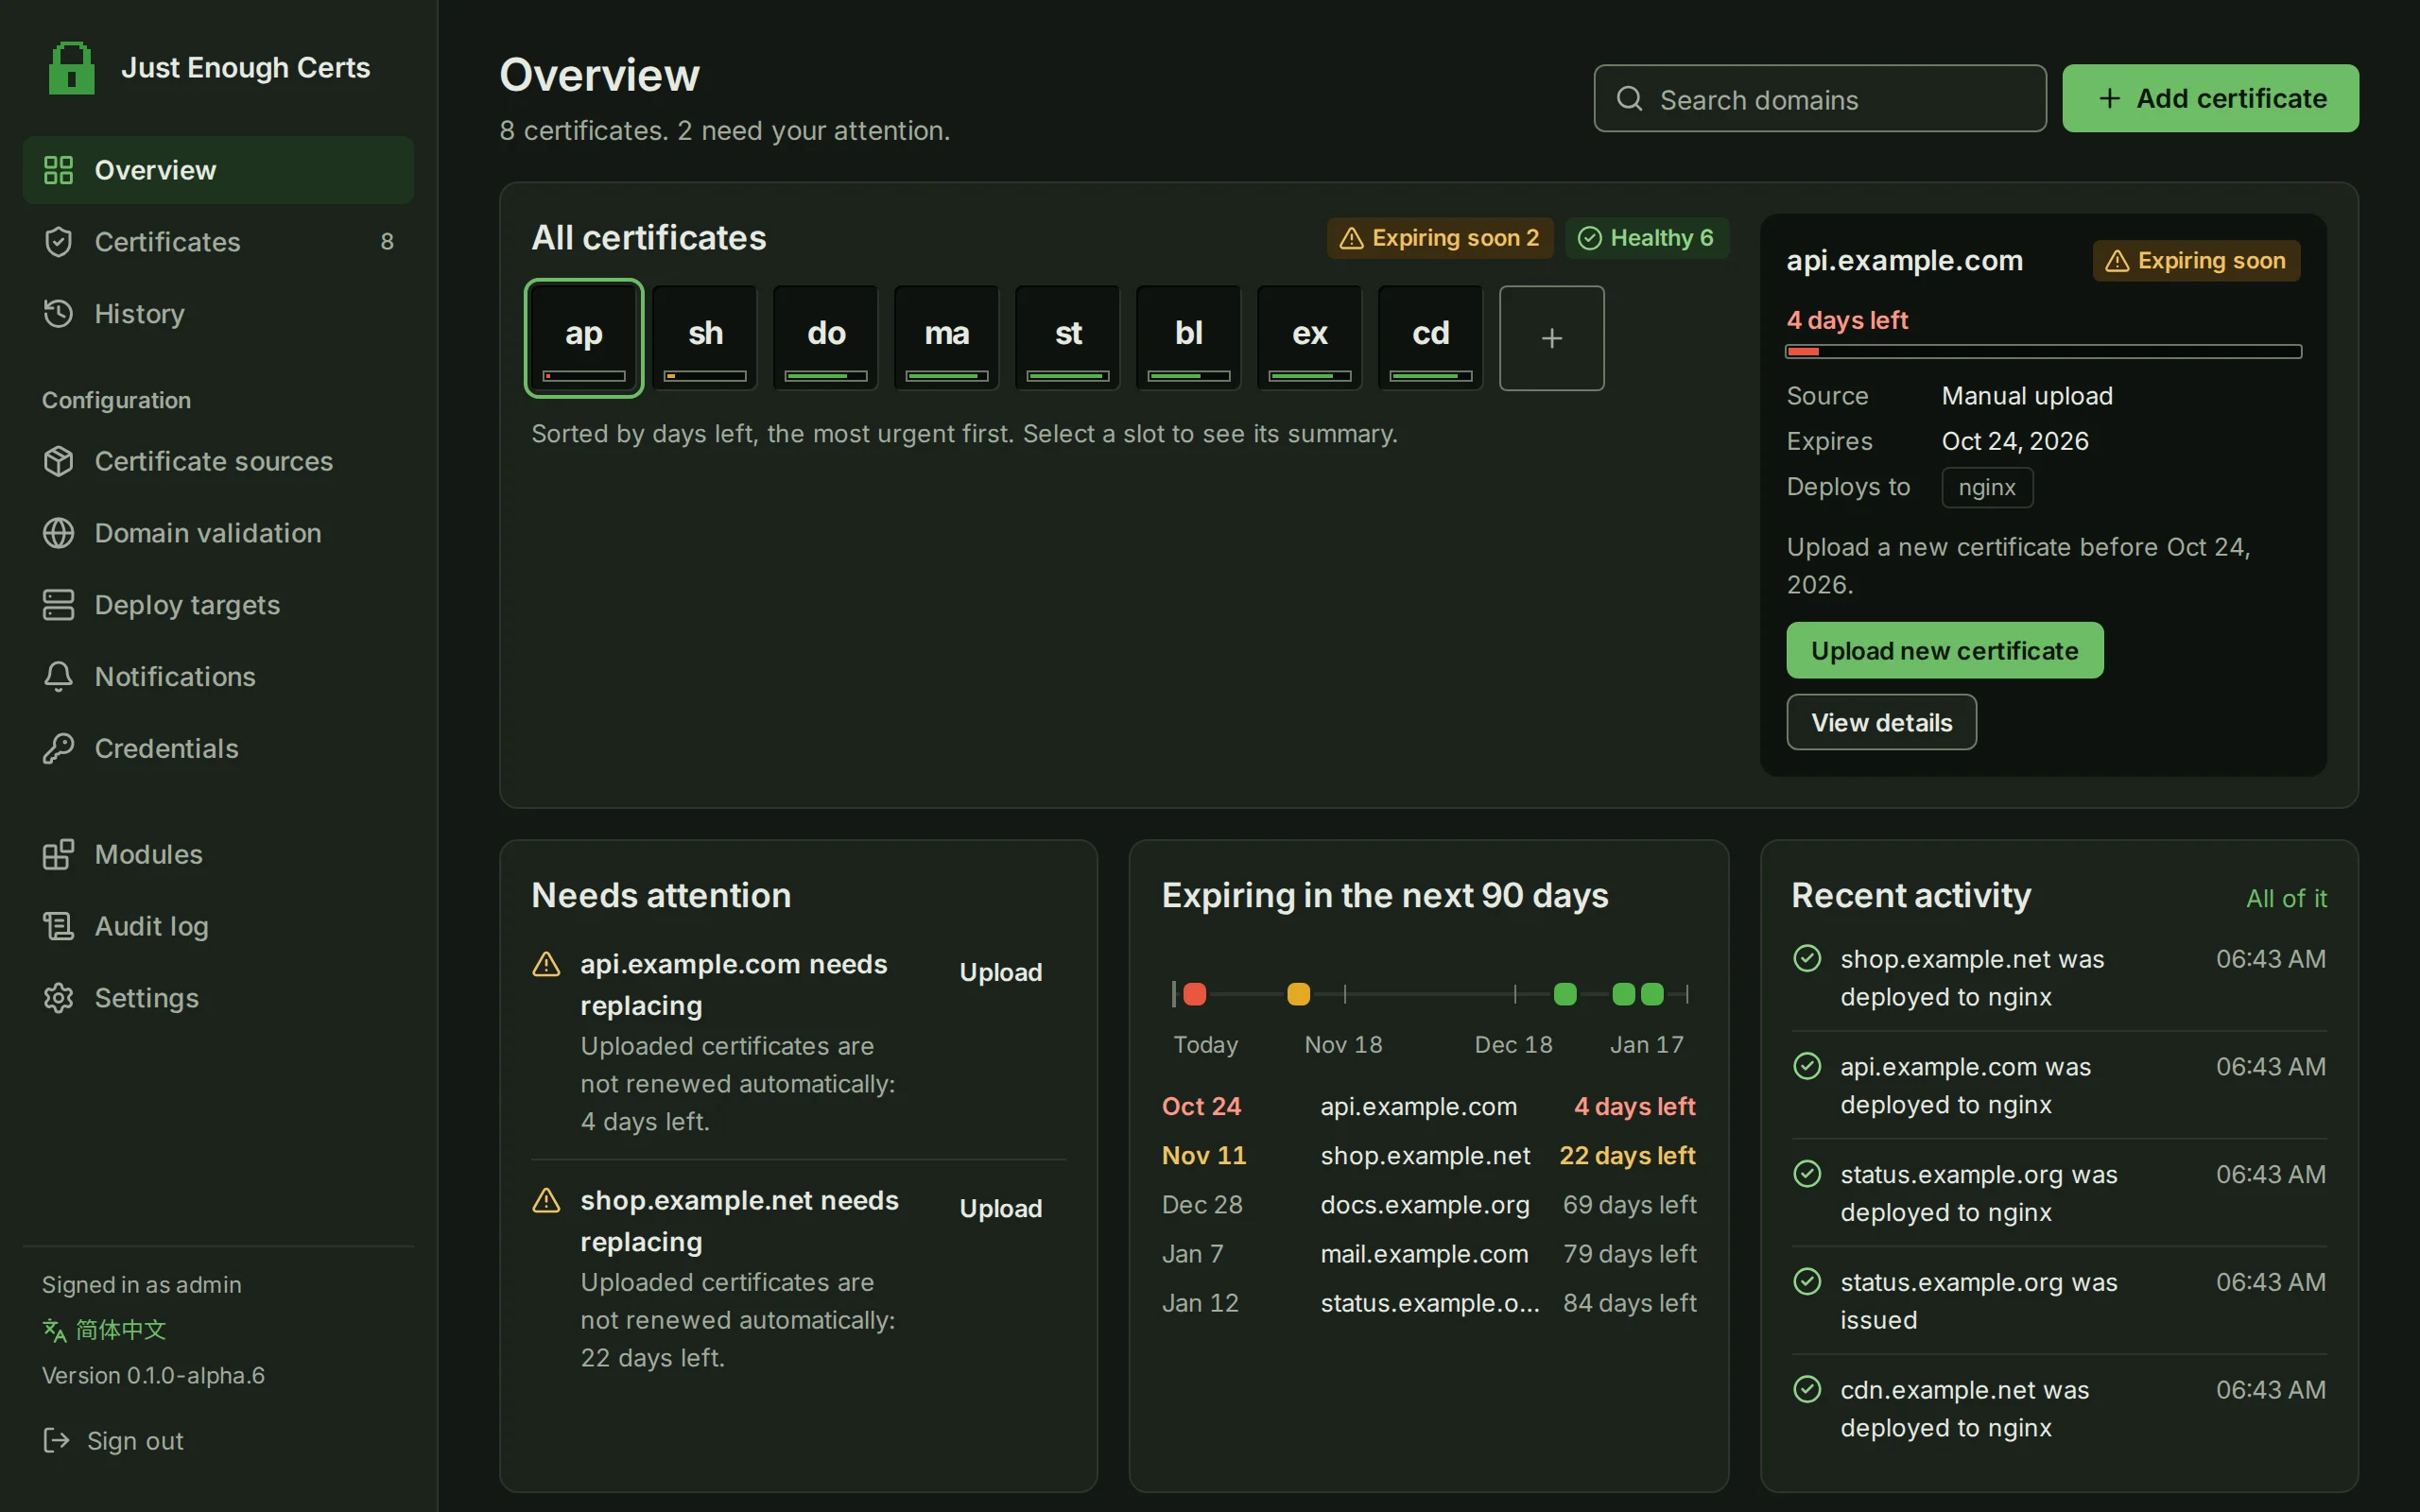
Task: Click the View details button
Action: (x=1881, y=722)
